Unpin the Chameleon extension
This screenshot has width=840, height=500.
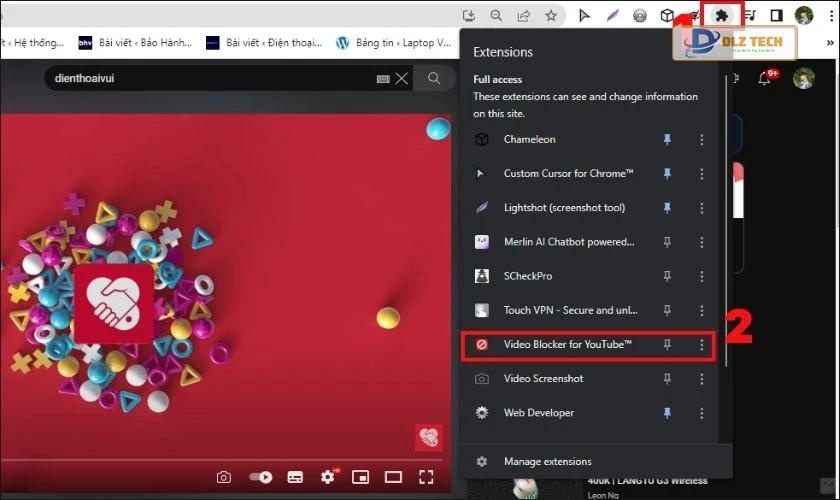667,139
